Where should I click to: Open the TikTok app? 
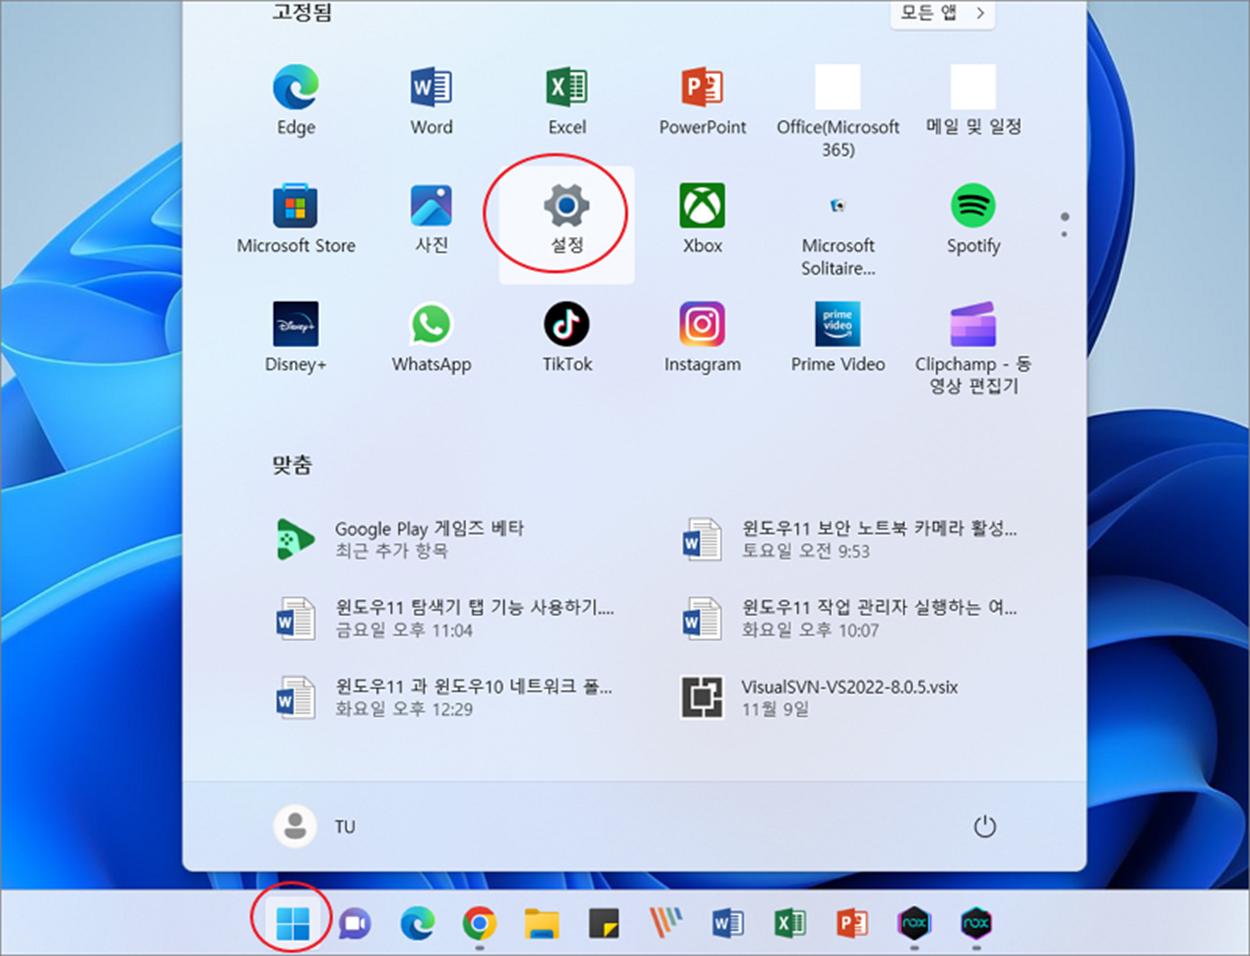pyautogui.click(x=567, y=338)
